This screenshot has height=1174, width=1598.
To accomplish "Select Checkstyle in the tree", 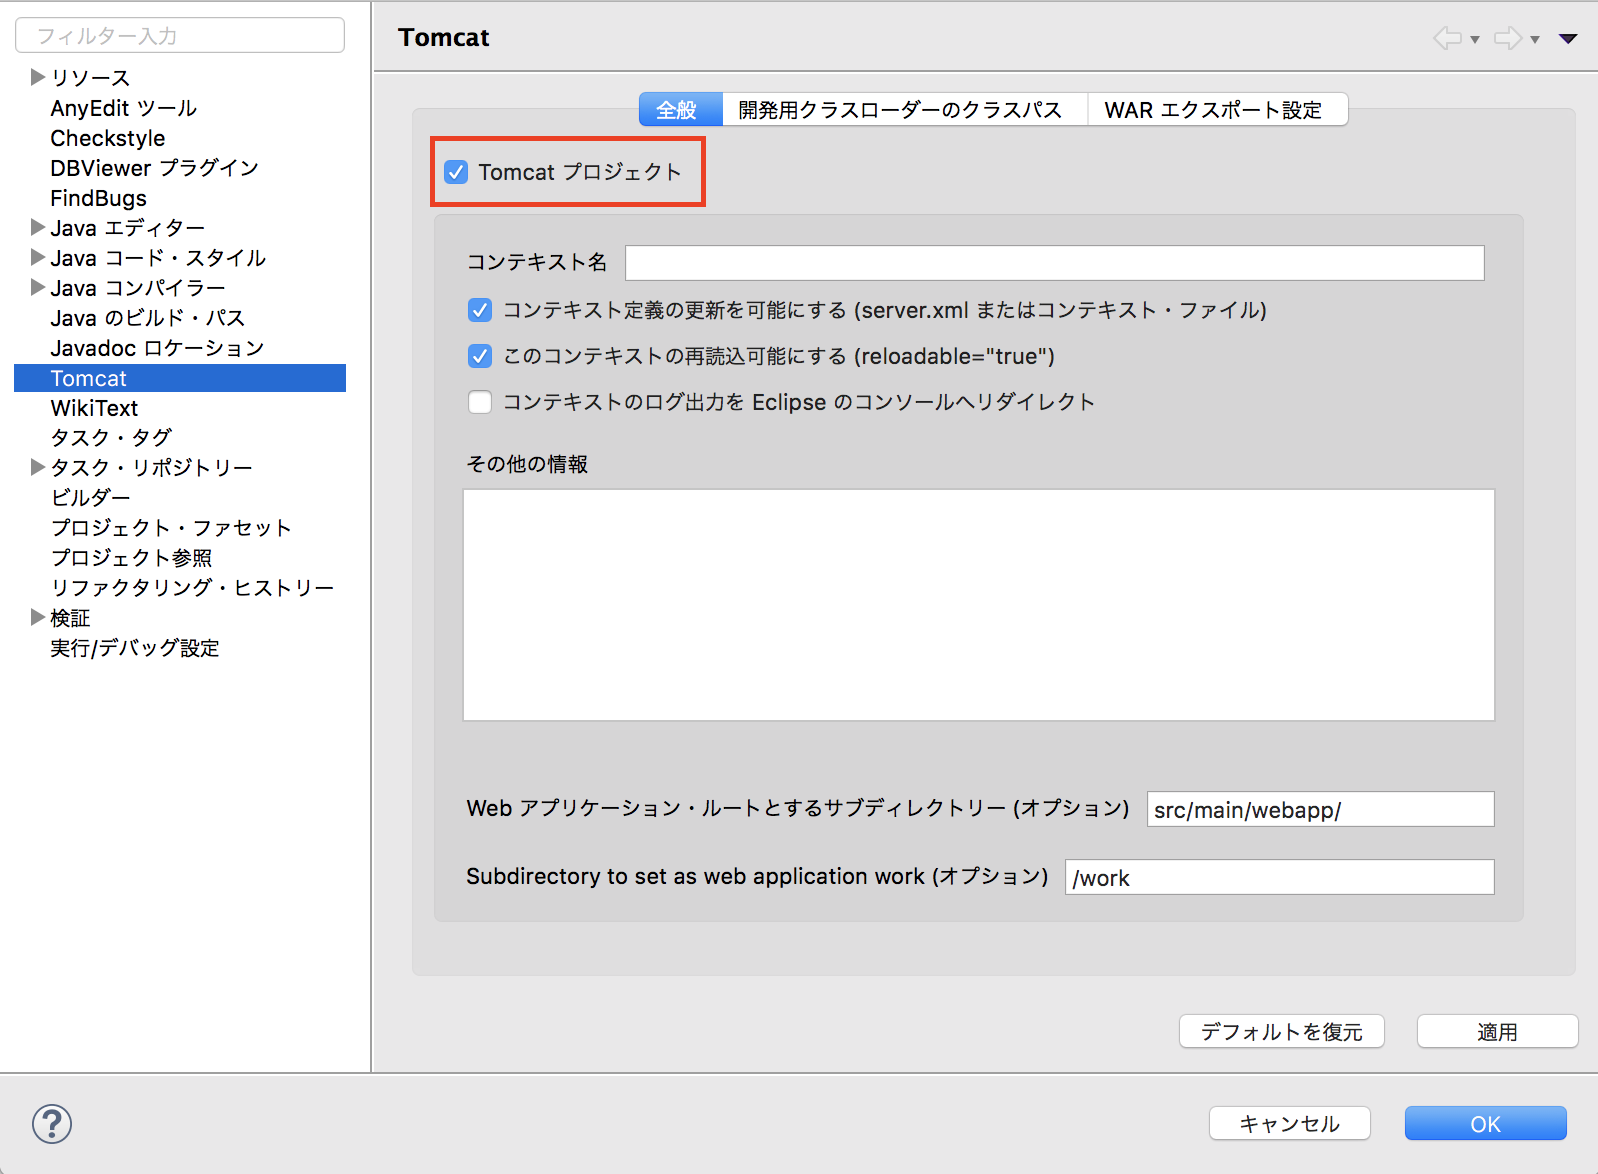I will (107, 138).
